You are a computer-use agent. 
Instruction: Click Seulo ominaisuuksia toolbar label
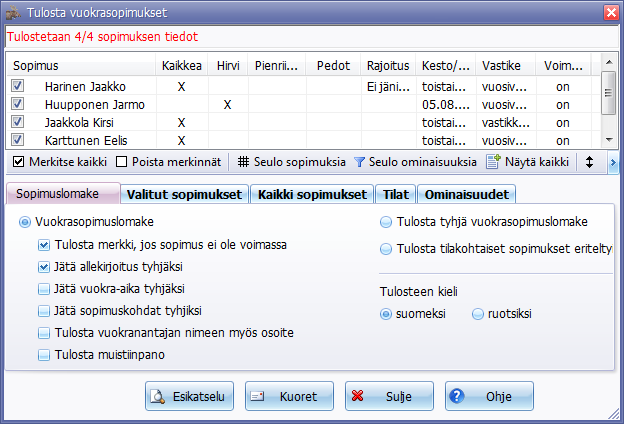[x=423, y=162]
